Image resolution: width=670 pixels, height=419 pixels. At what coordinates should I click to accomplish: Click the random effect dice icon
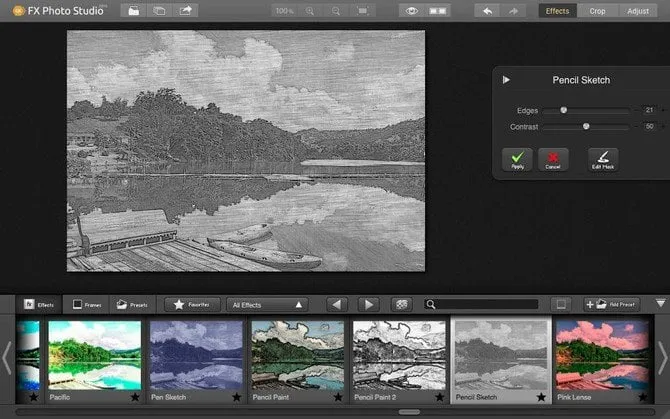[x=401, y=304]
